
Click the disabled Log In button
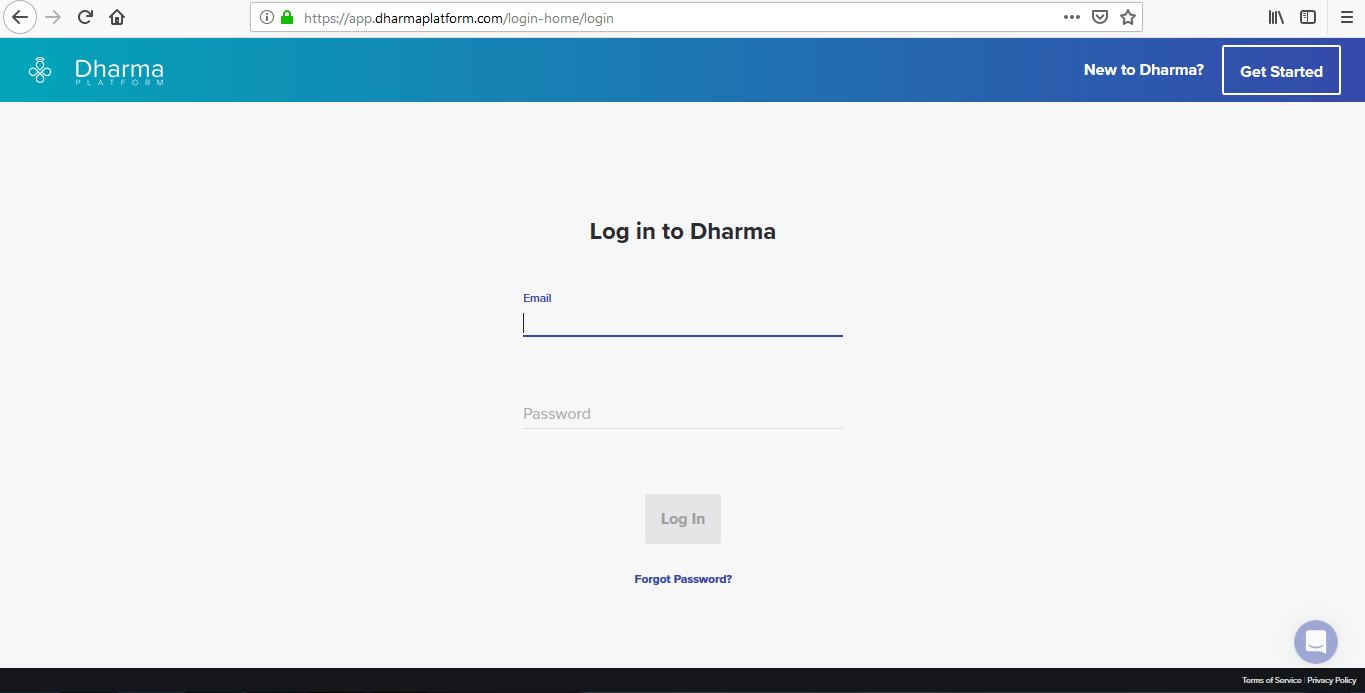click(683, 519)
